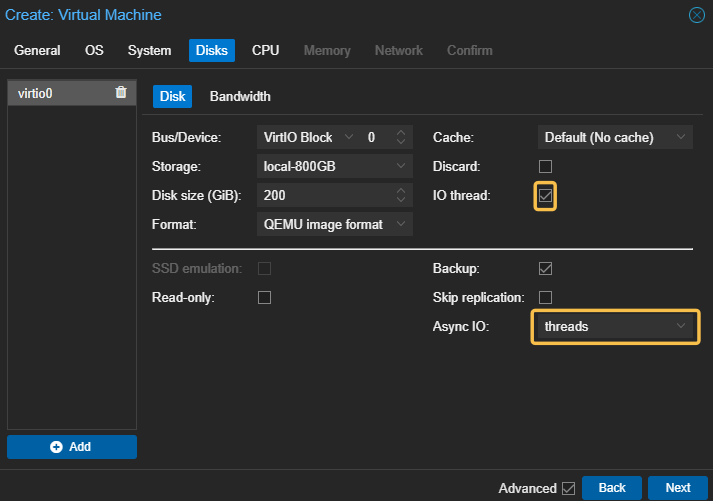Open the Format QEMU image format dropdown

(x=401, y=224)
